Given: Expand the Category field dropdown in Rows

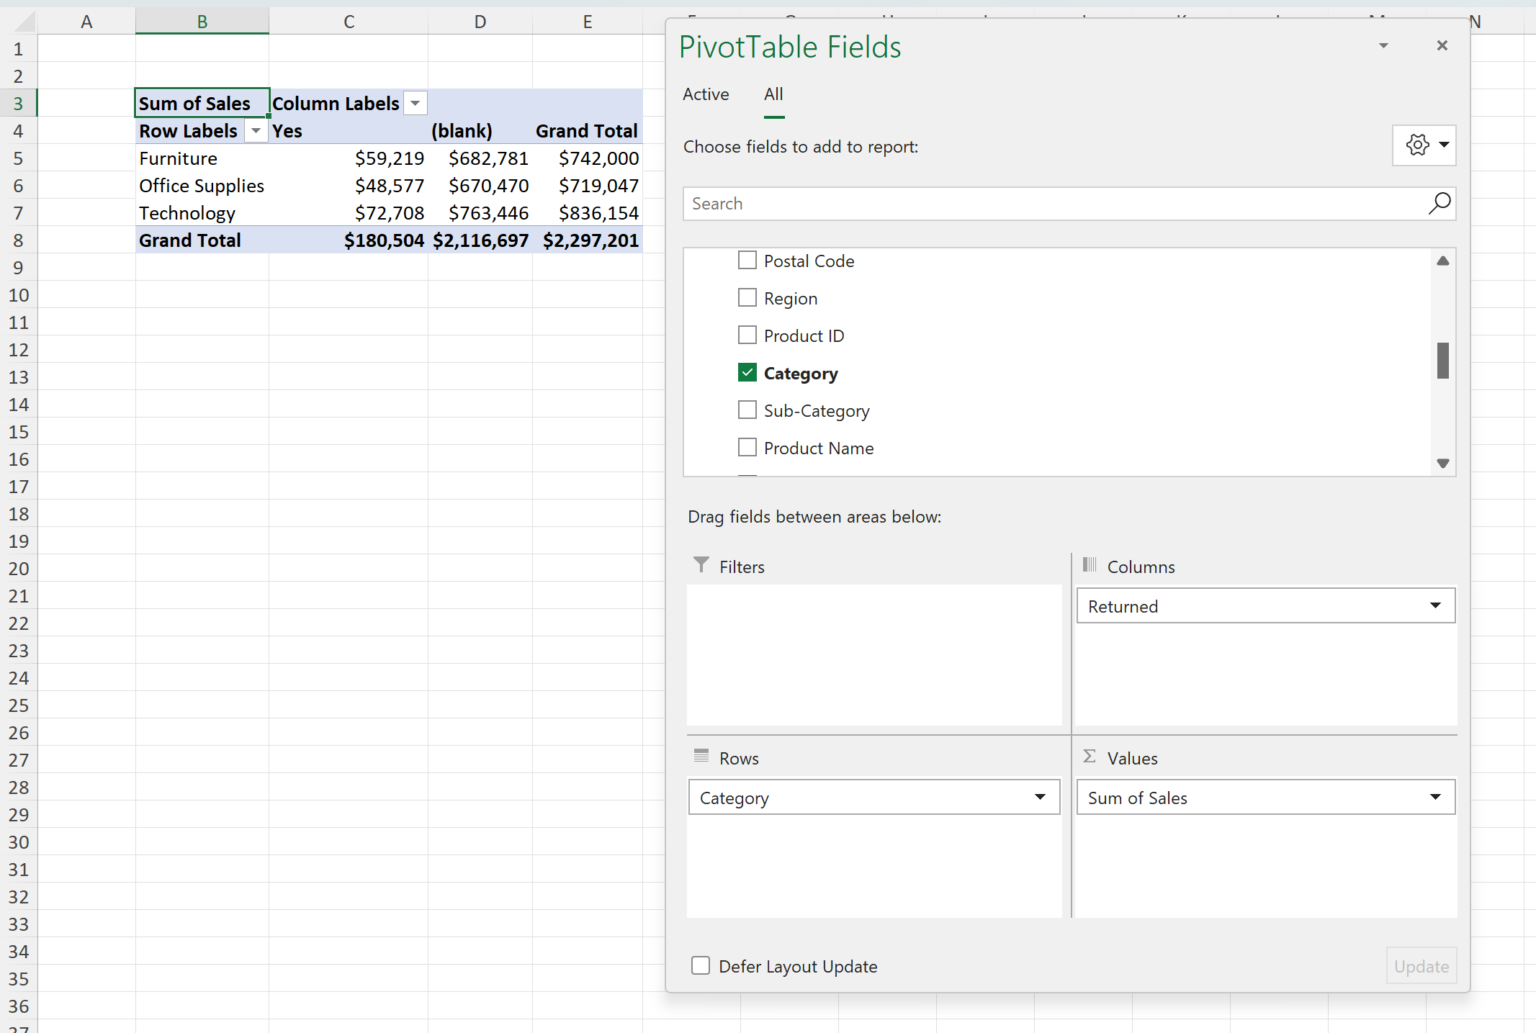Looking at the screenshot, I should 1040,798.
